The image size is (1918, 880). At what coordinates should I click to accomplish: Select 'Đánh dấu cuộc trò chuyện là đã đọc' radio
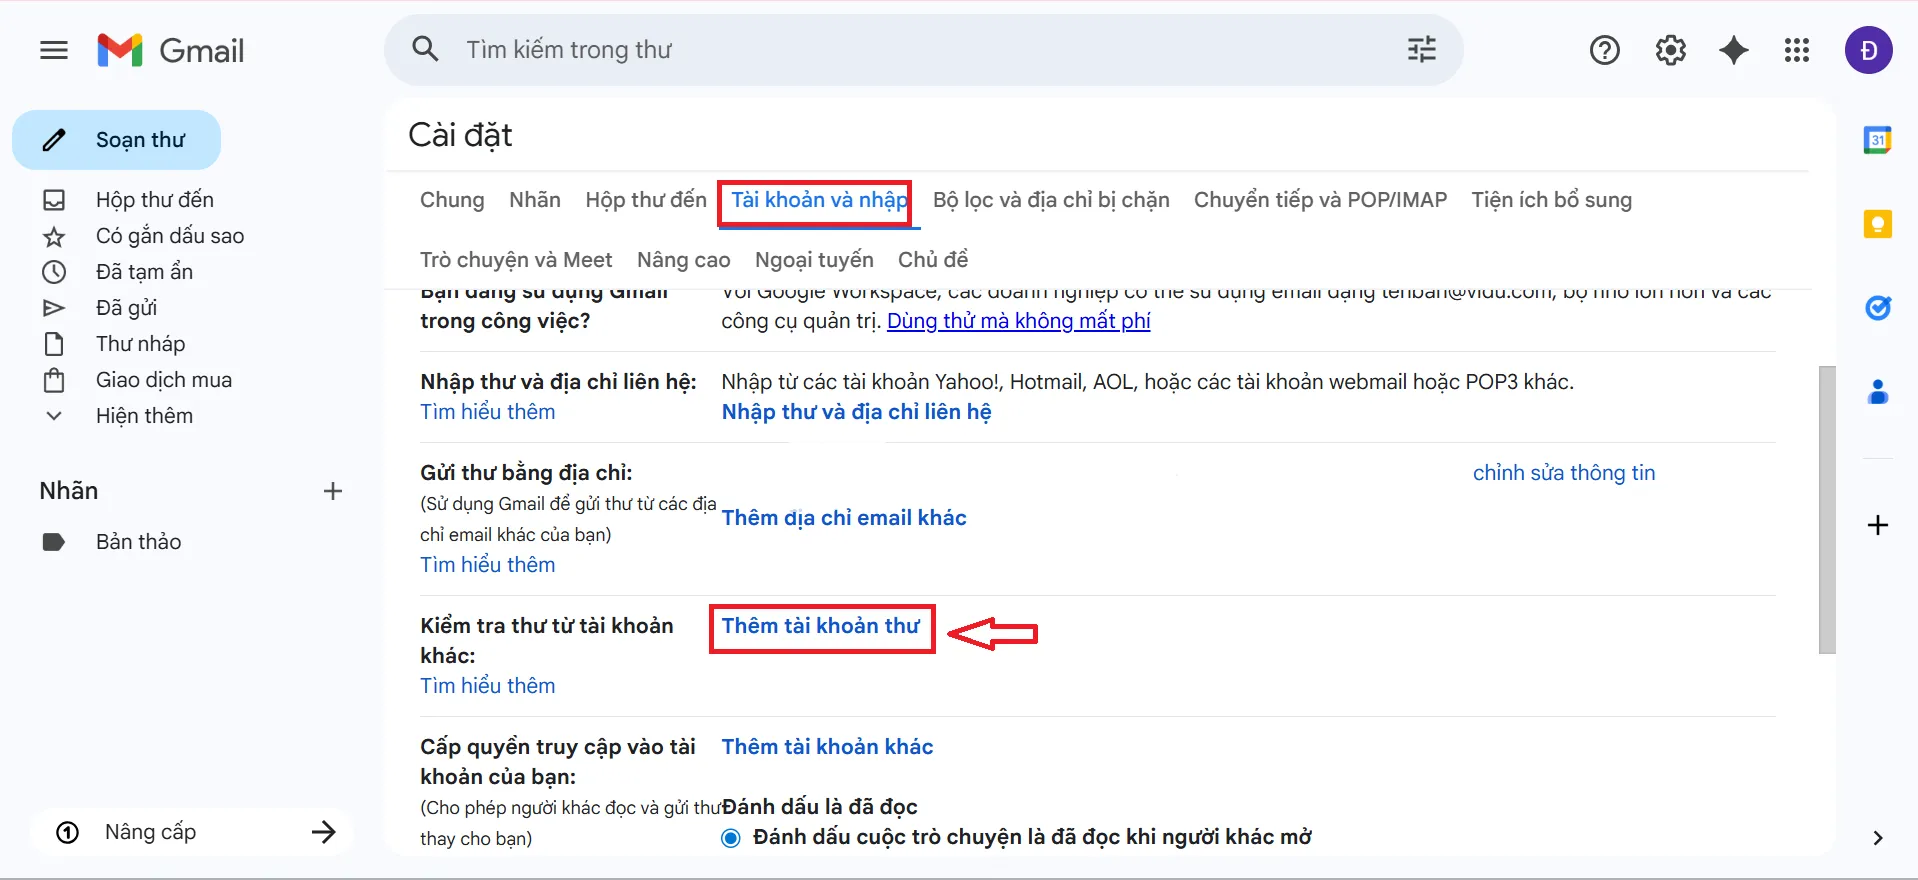tap(731, 838)
